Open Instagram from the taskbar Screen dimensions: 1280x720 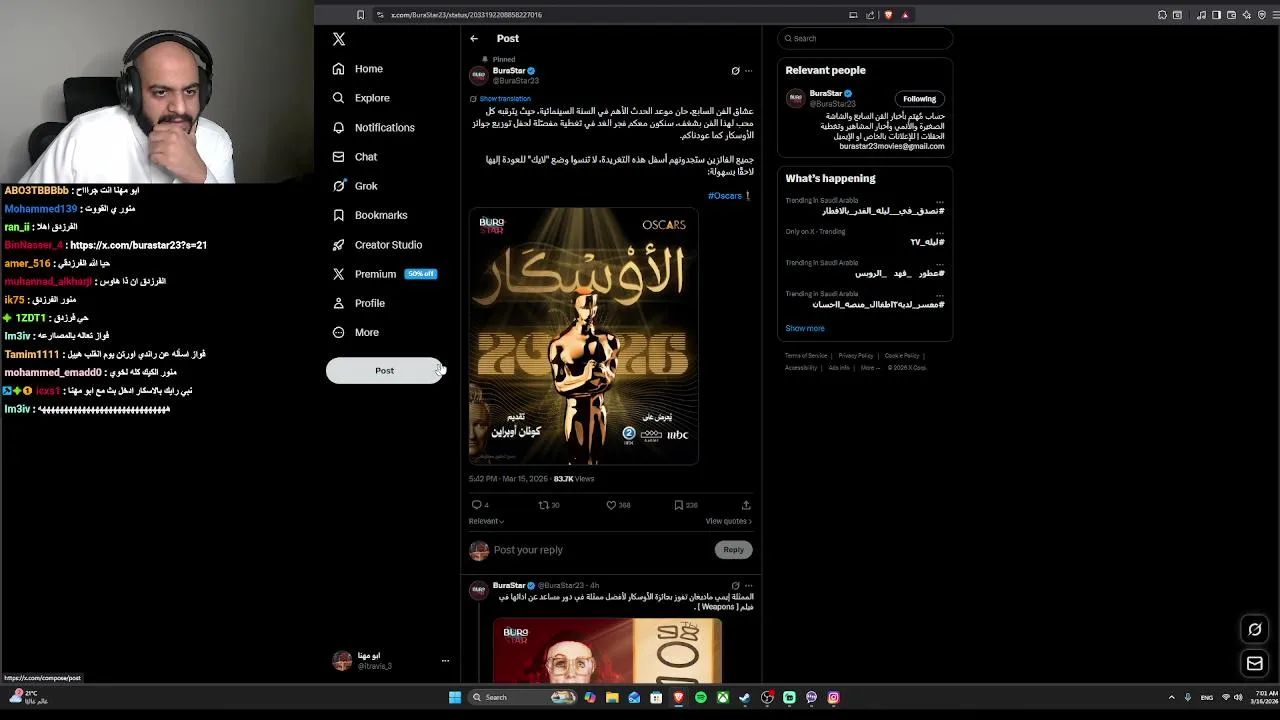click(x=833, y=697)
